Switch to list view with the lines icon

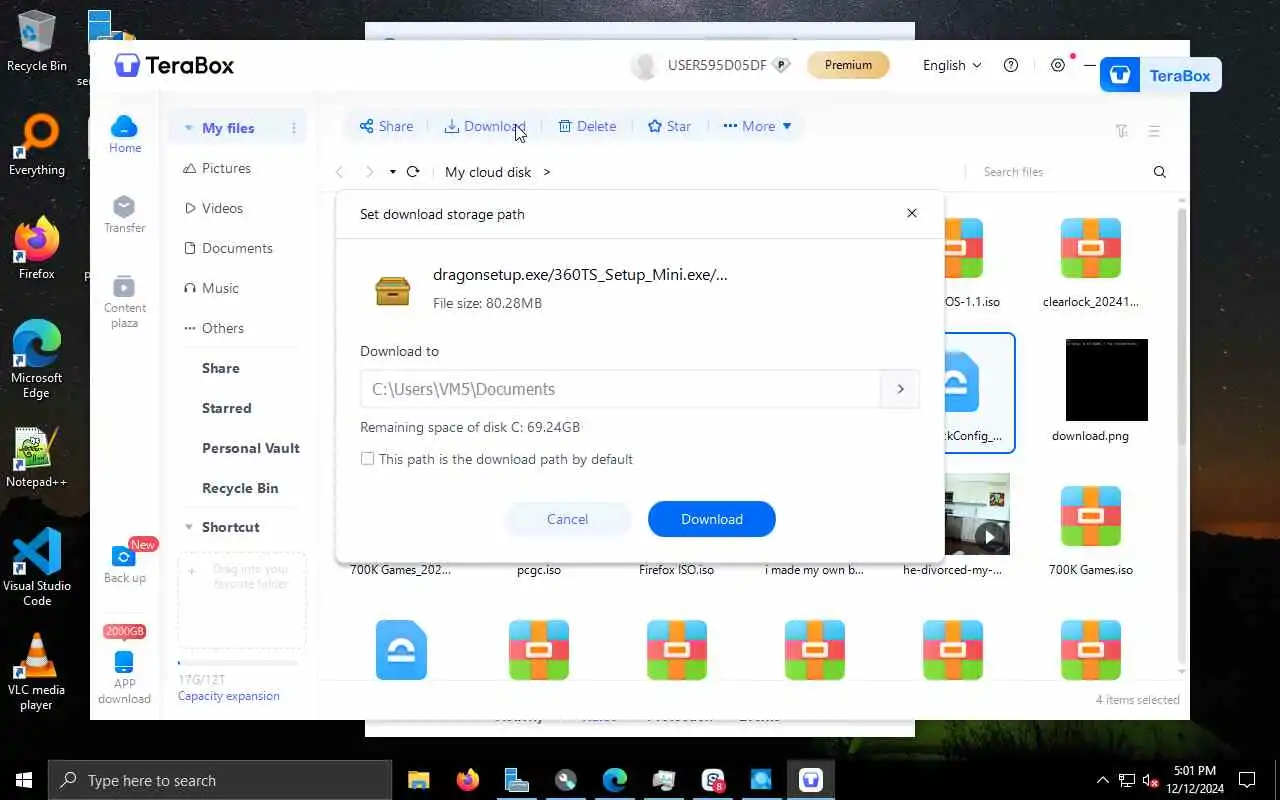pyautogui.click(x=1154, y=131)
